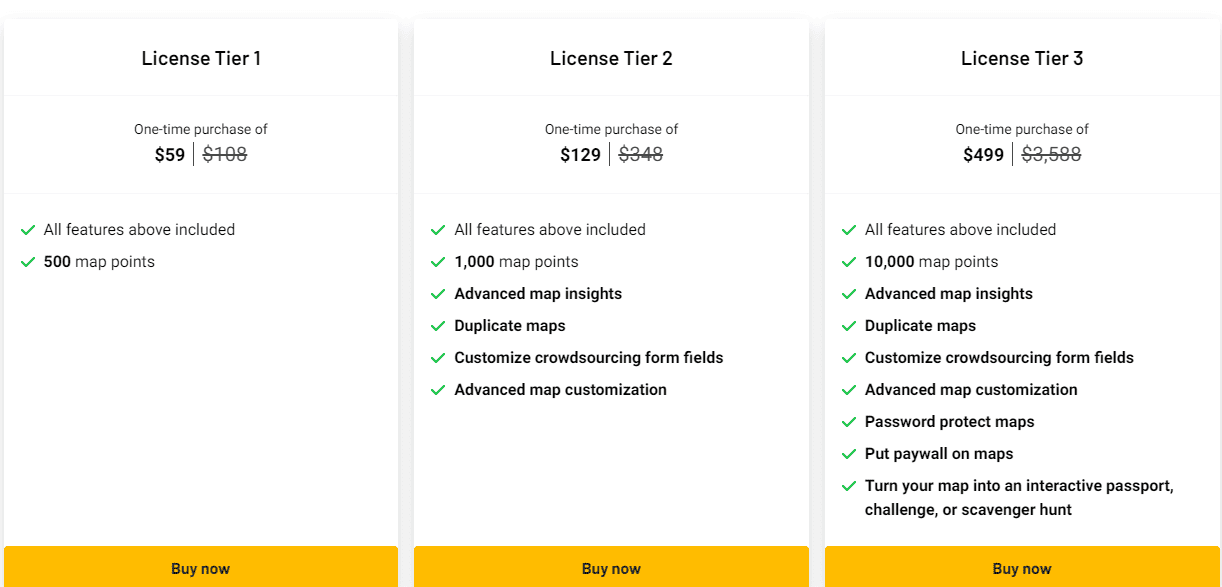1222x587 pixels.
Task: Click checkmark next to Put paywall on maps
Action: (x=849, y=454)
